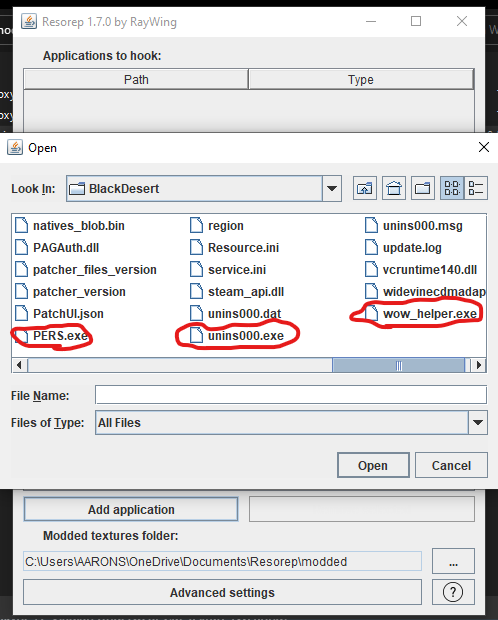Select the steam_api.dll file
This screenshot has height=620, width=498.
(x=237, y=292)
